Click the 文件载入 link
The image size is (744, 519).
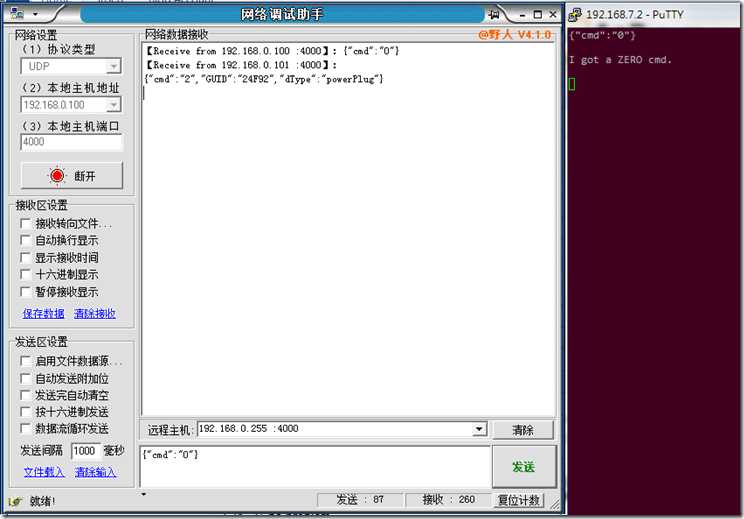click(44, 472)
